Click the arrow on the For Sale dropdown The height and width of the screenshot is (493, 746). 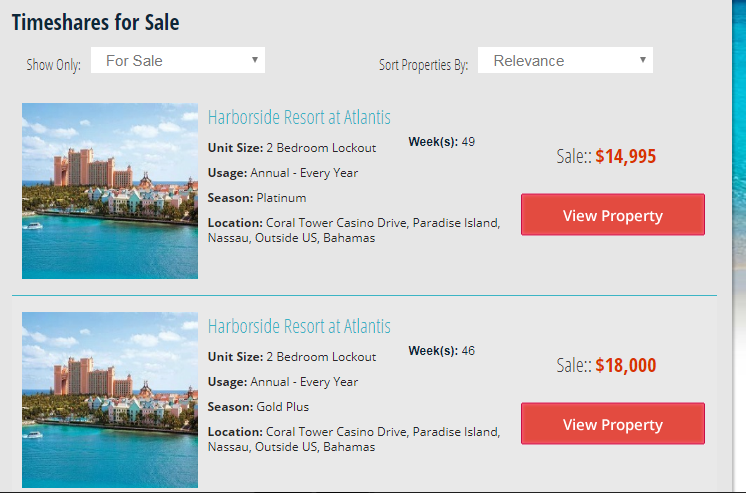pyautogui.click(x=255, y=60)
